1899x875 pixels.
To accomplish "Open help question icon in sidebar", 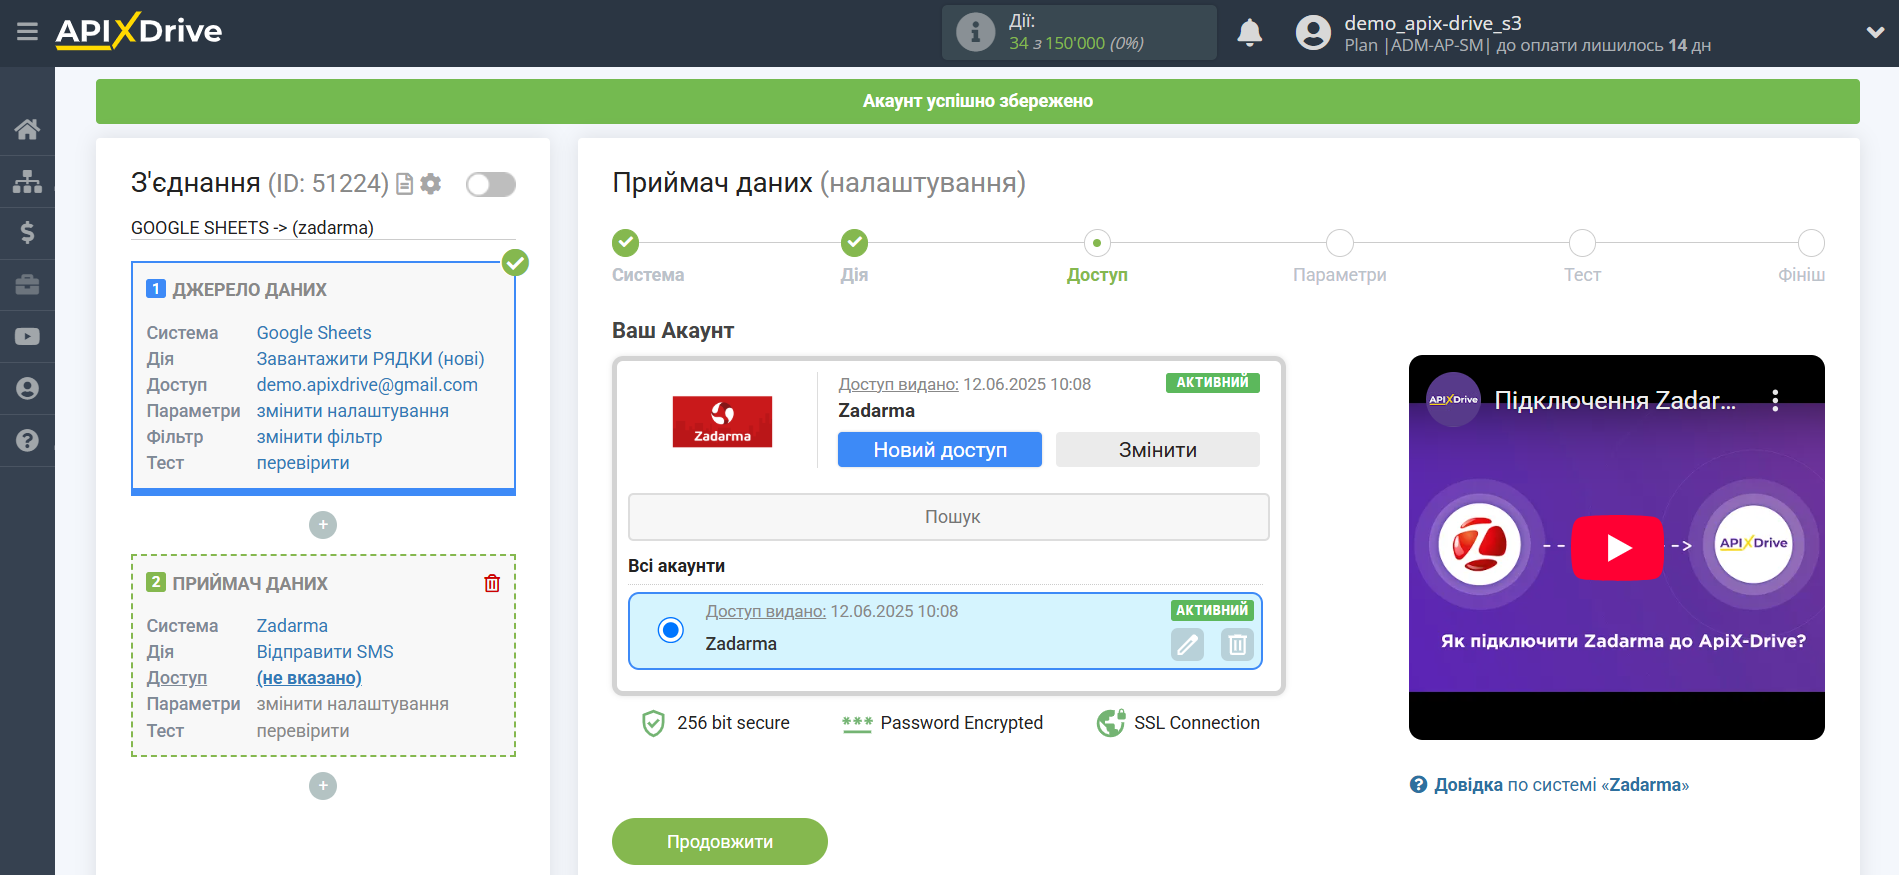I will pos(27,440).
